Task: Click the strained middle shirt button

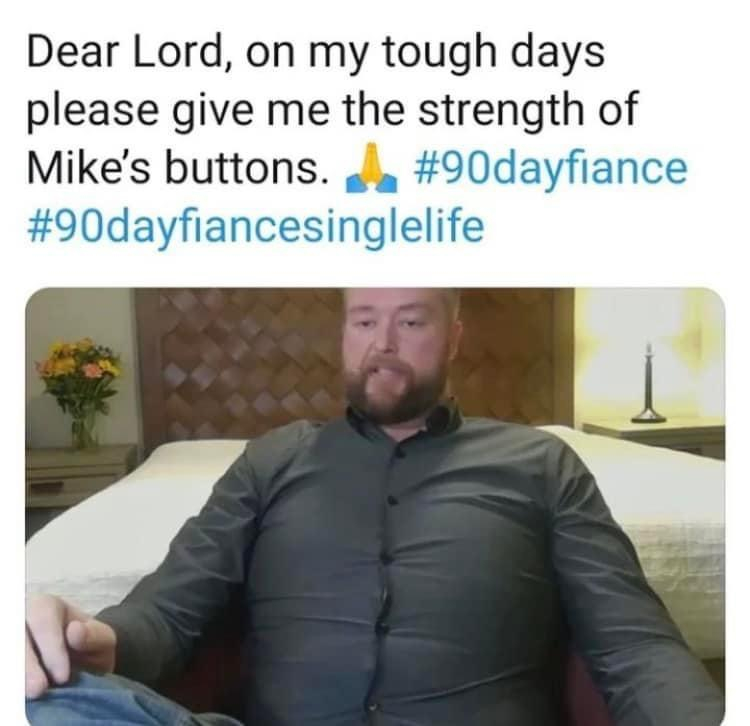Action: (385, 557)
